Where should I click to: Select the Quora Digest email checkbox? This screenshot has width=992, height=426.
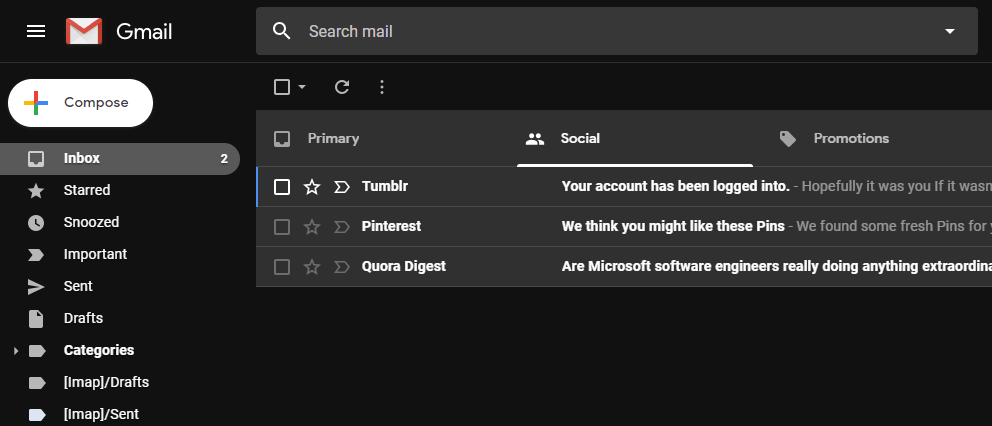(x=282, y=267)
